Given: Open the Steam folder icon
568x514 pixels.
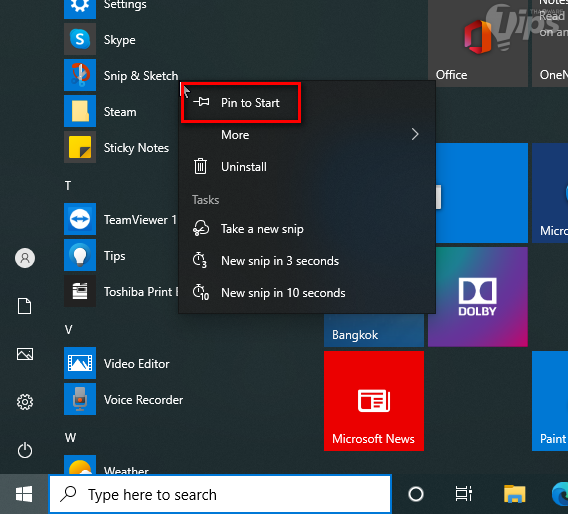Looking at the screenshot, I should 80,111.
